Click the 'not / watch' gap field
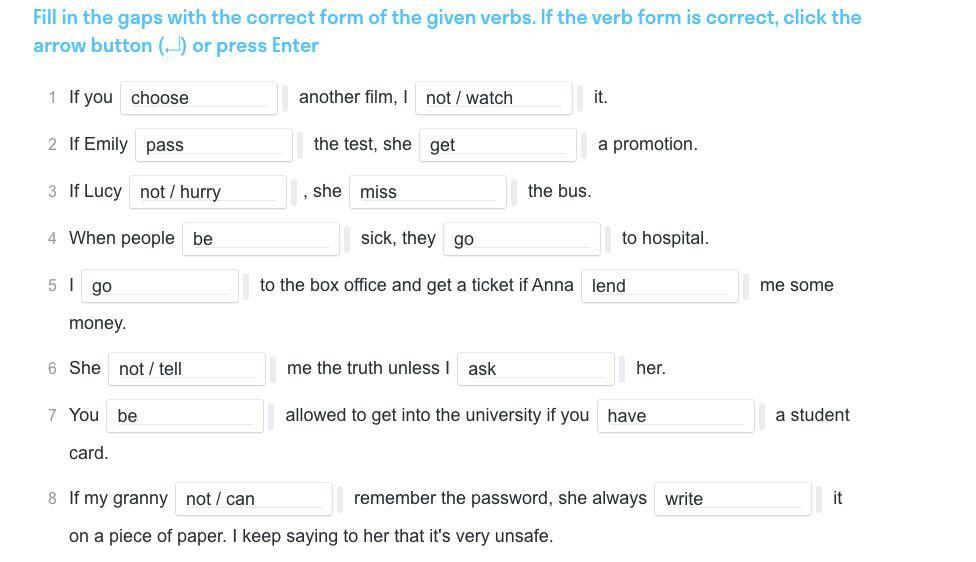The width and height of the screenshot is (976, 562). (493, 98)
